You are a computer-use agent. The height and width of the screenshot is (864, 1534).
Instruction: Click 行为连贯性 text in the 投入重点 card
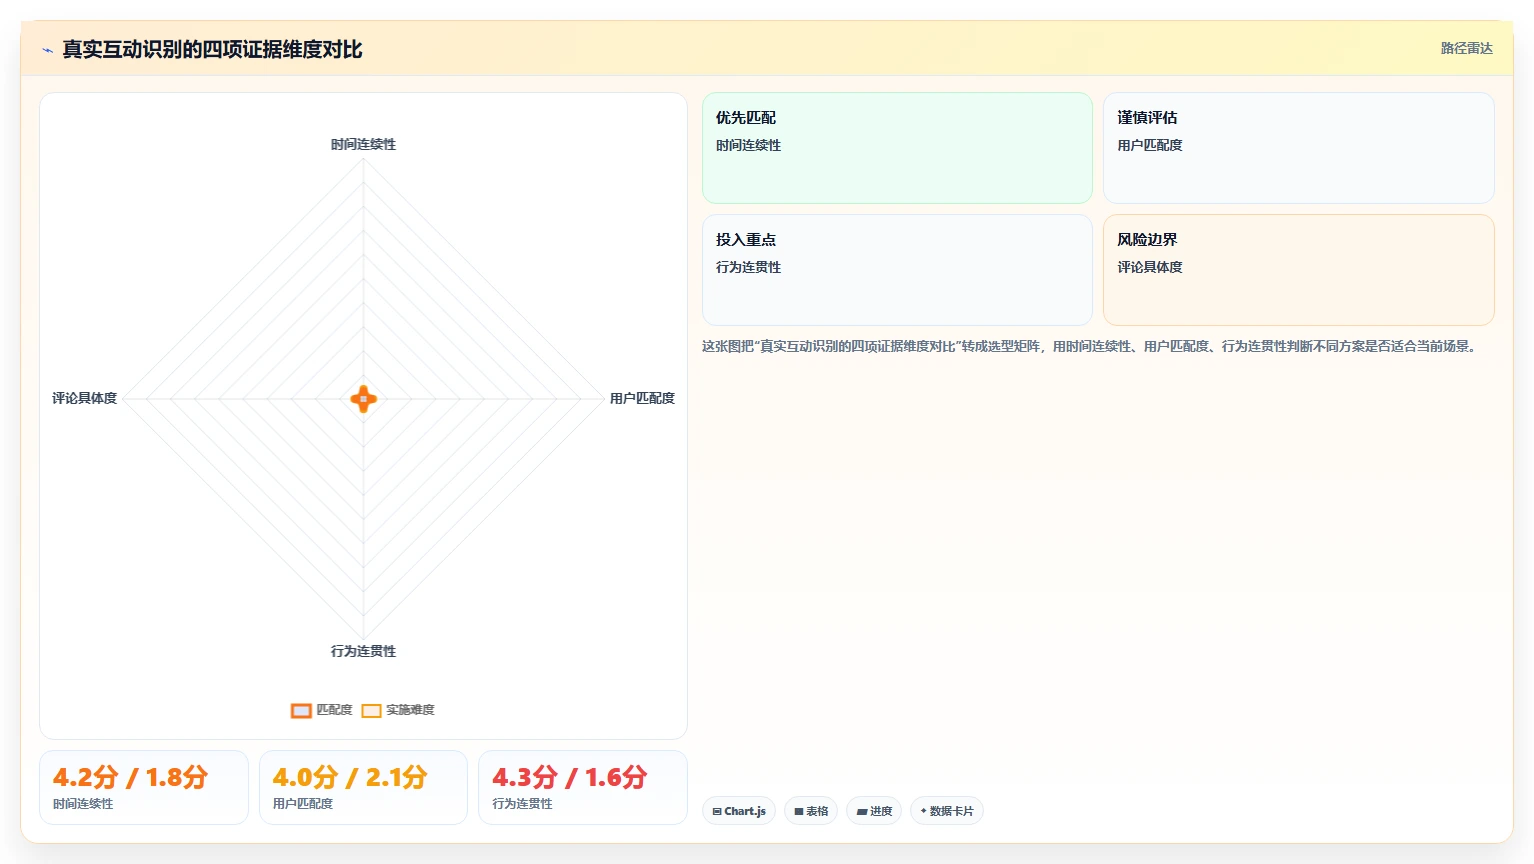pos(748,267)
